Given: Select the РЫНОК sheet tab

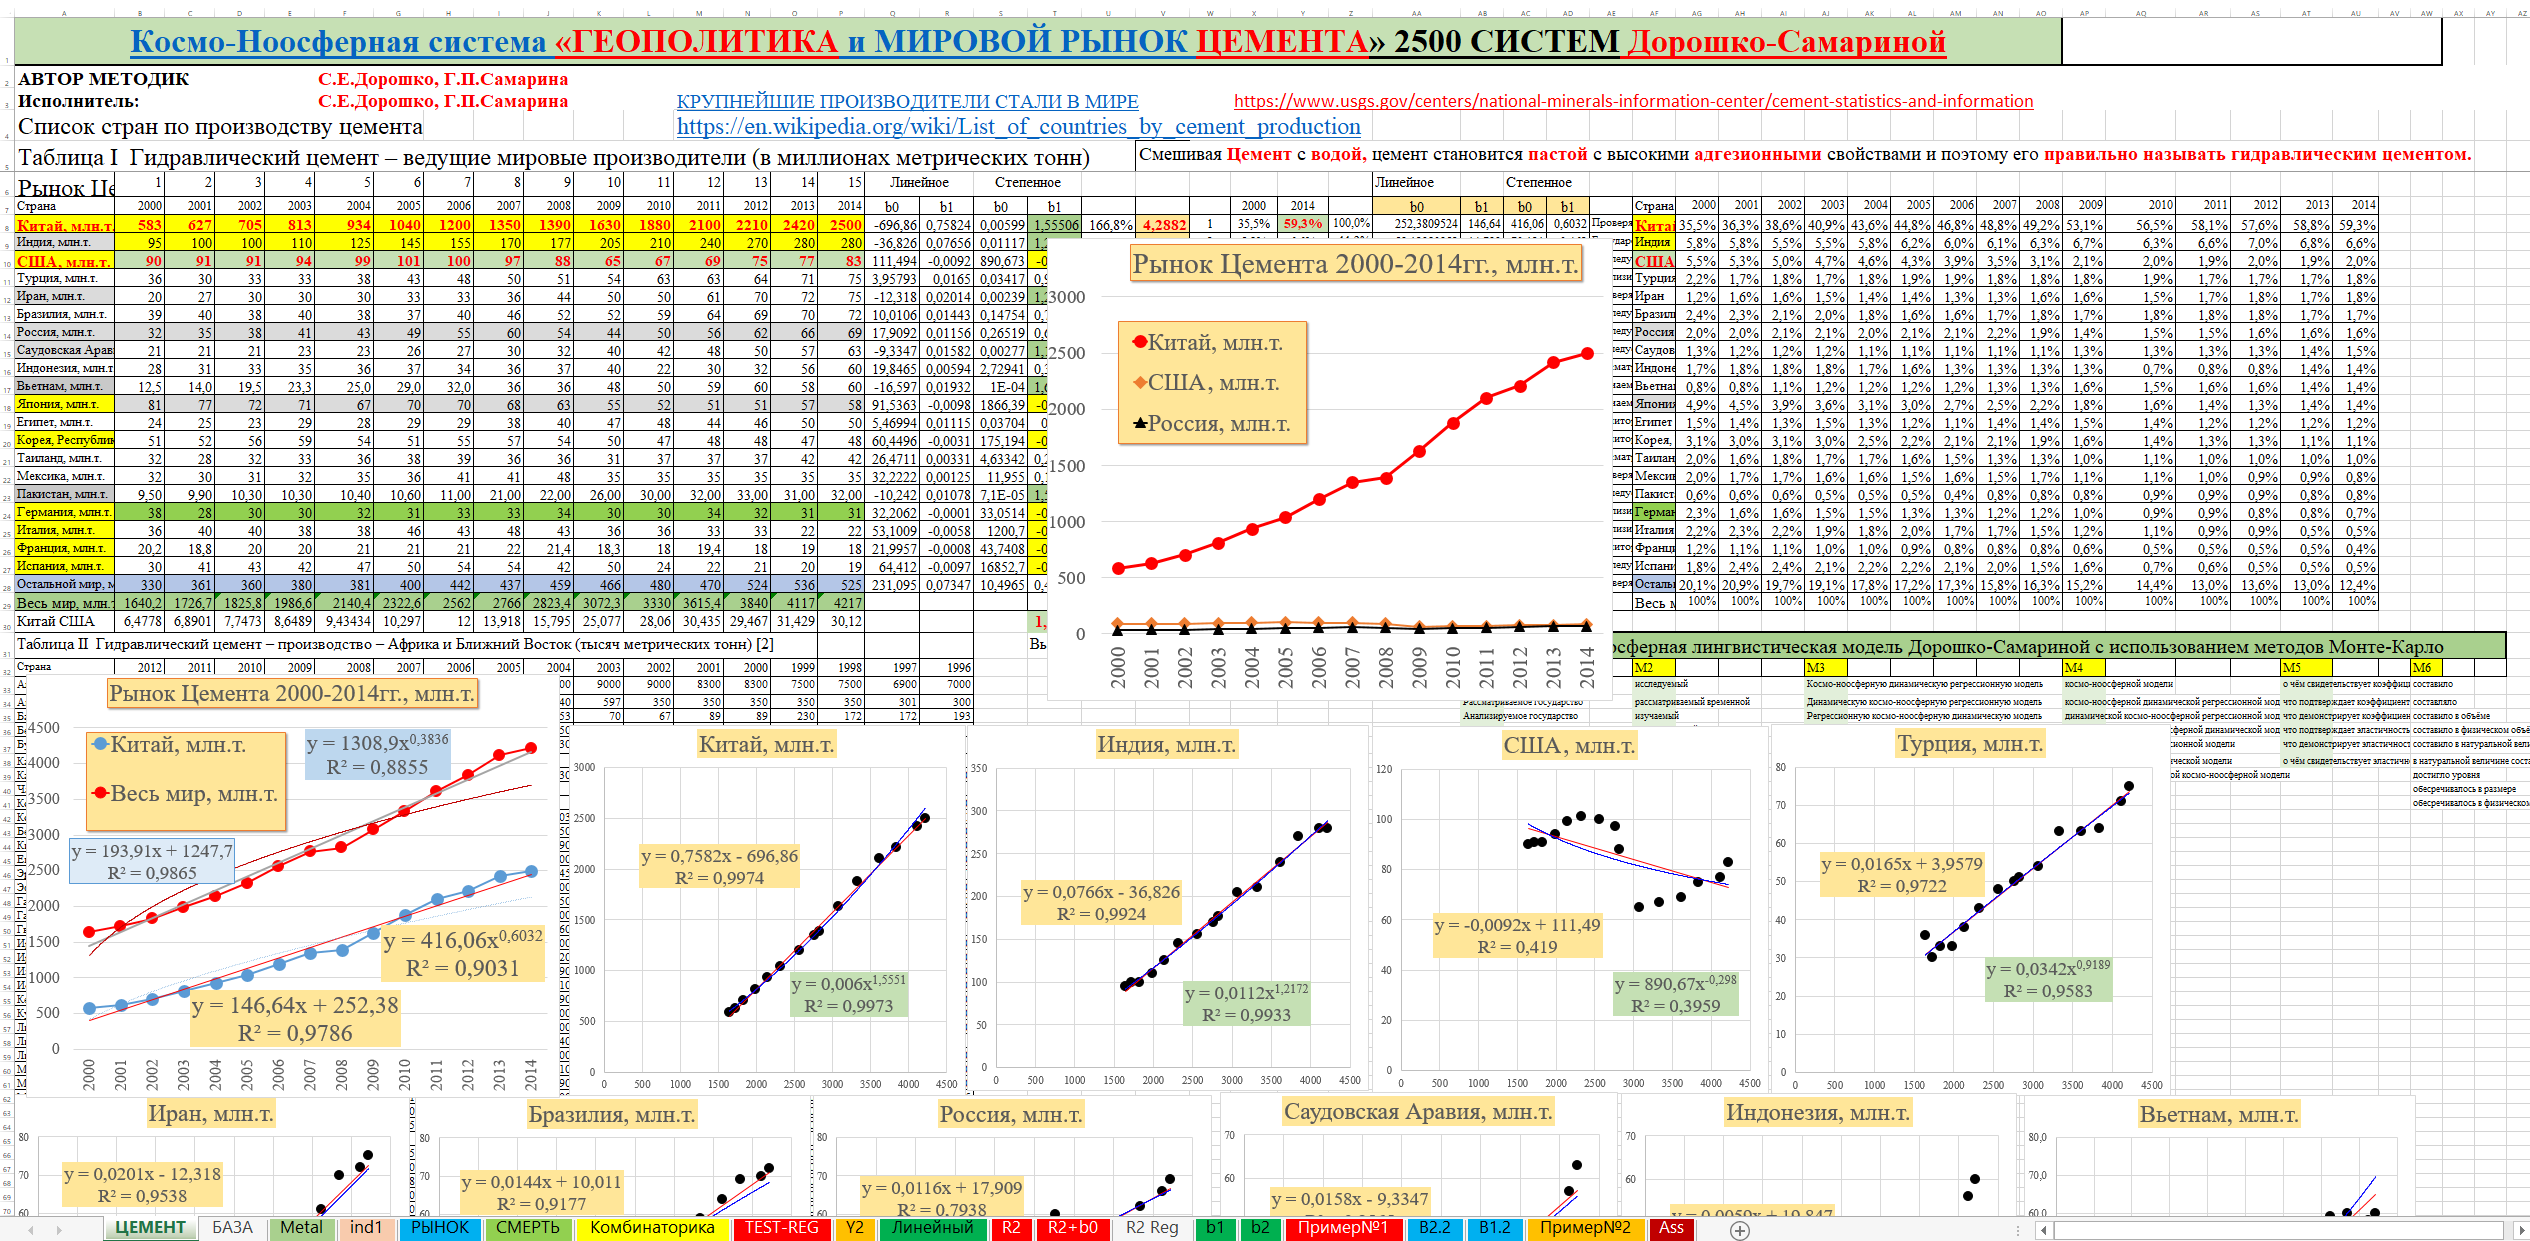Looking at the screenshot, I should (x=439, y=1228).
